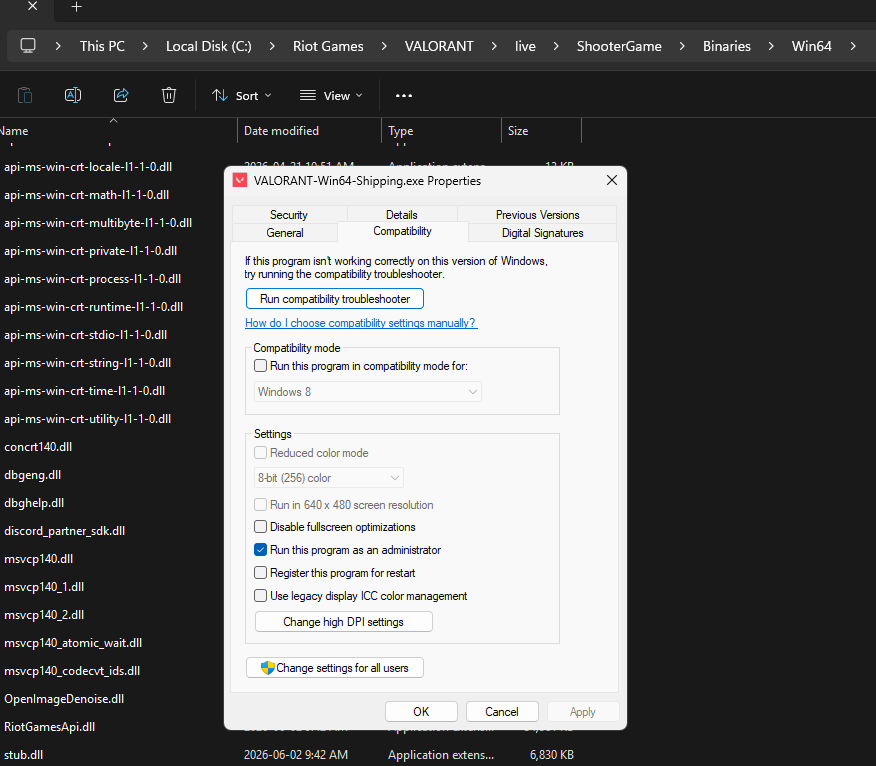Switch to the Details tab
The width and height of the screenshot is (876, 766).
pyautogui.click(x=402, y=215)
